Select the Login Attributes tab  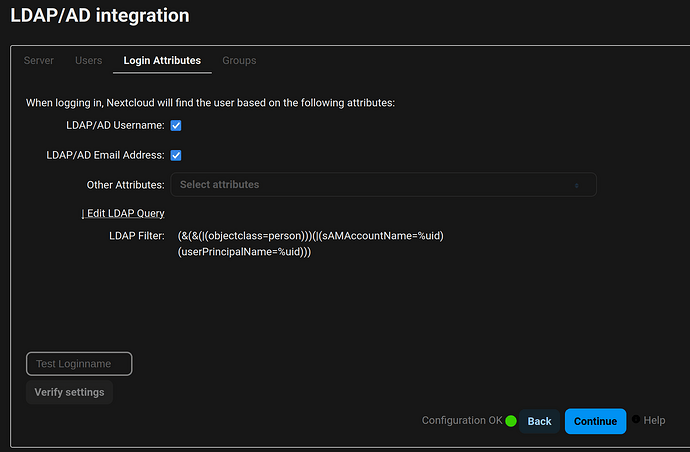[x=162, y=60]
